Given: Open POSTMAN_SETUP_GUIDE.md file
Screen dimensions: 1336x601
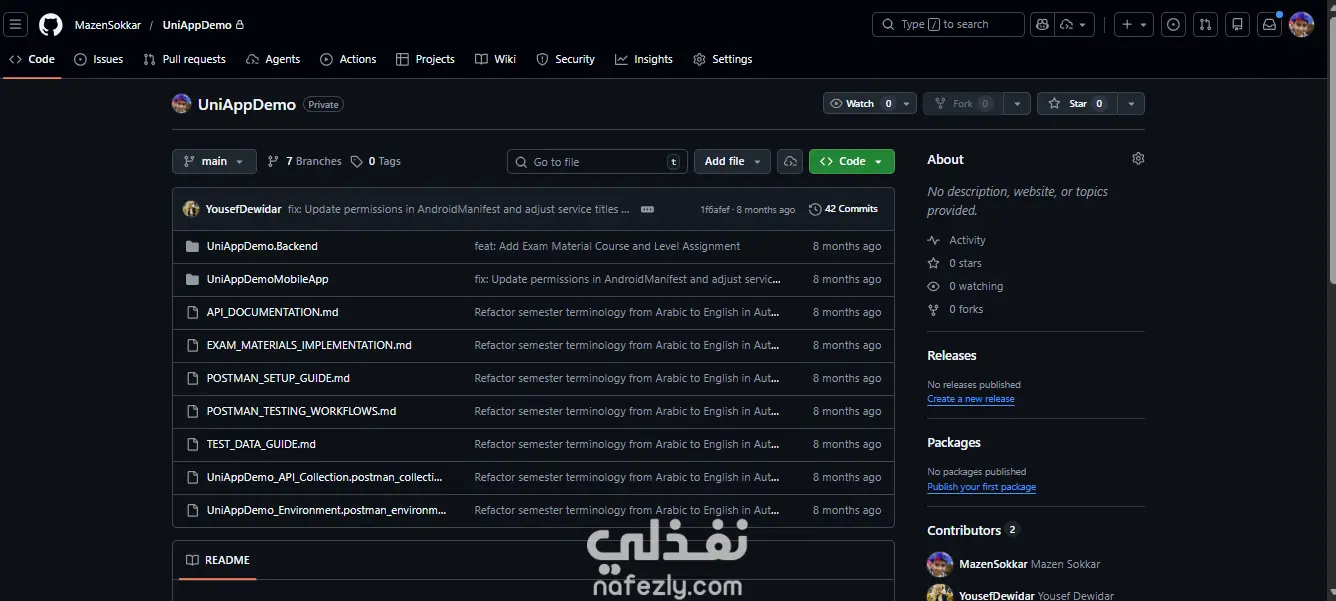Looking at the screenshot, I should (x=278, y=378).
